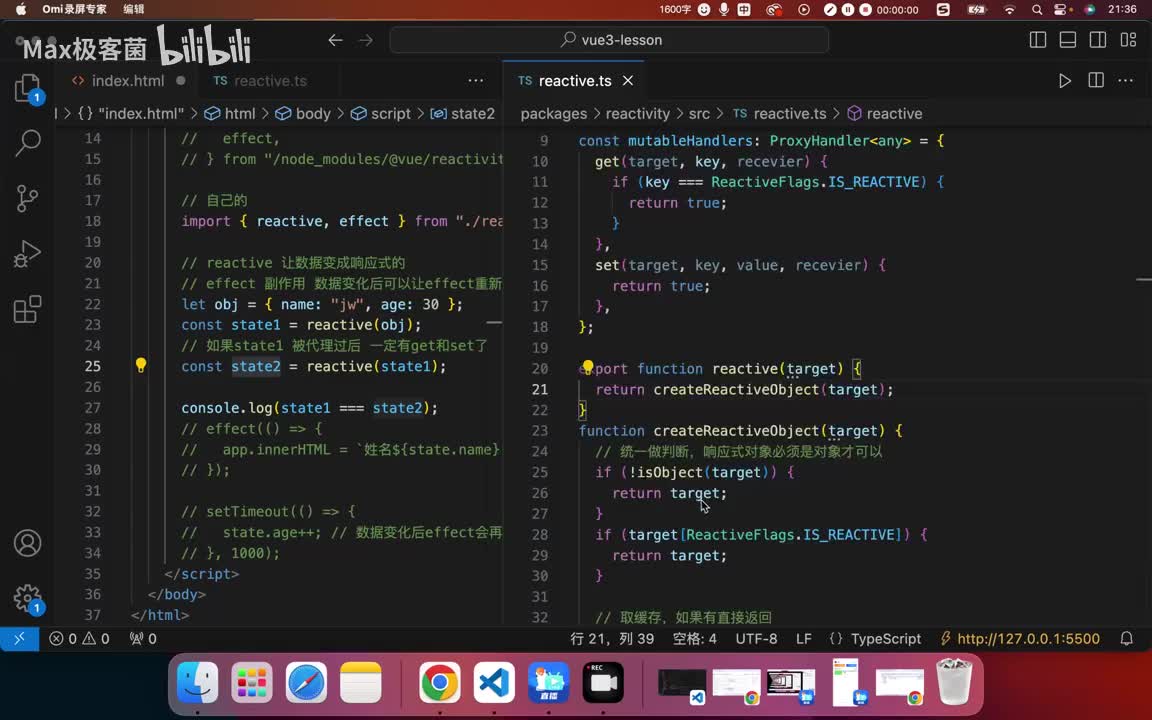Open the reactive.ts breadcrumb segment
The image size is (1152, 720).
click(780, 114)
